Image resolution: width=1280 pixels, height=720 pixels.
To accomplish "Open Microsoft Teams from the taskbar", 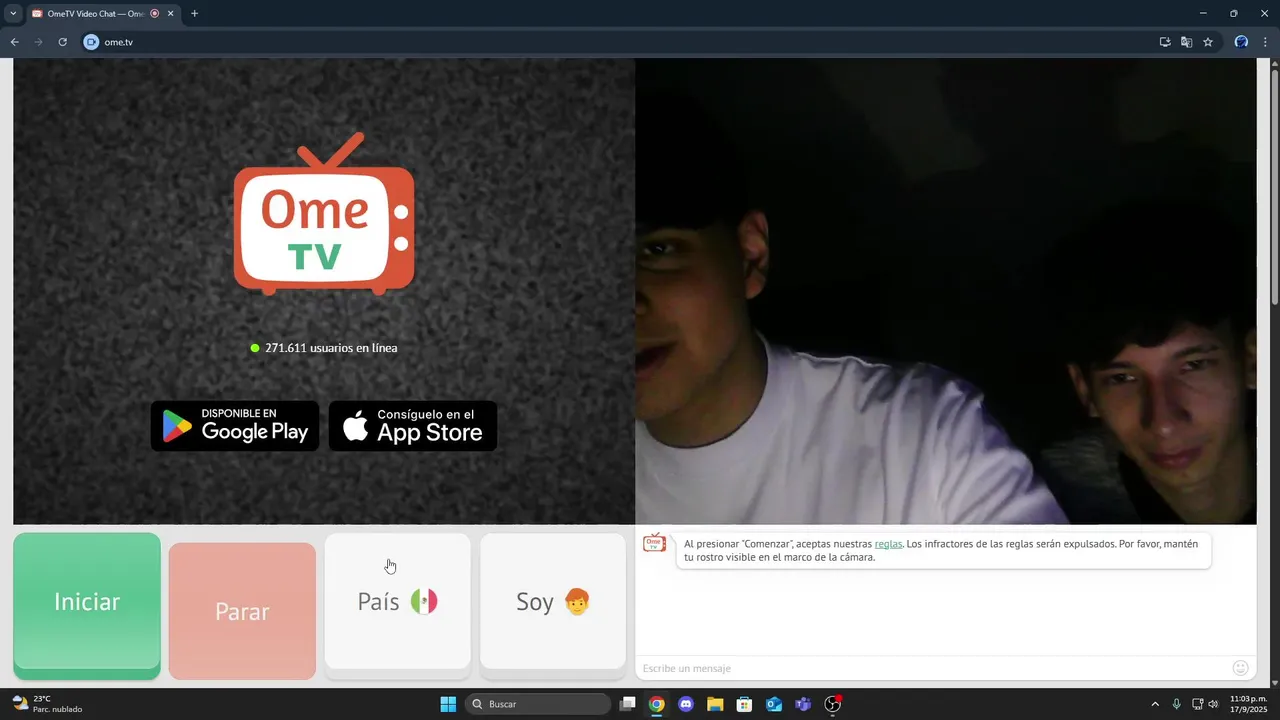I will tap(803, 704).
